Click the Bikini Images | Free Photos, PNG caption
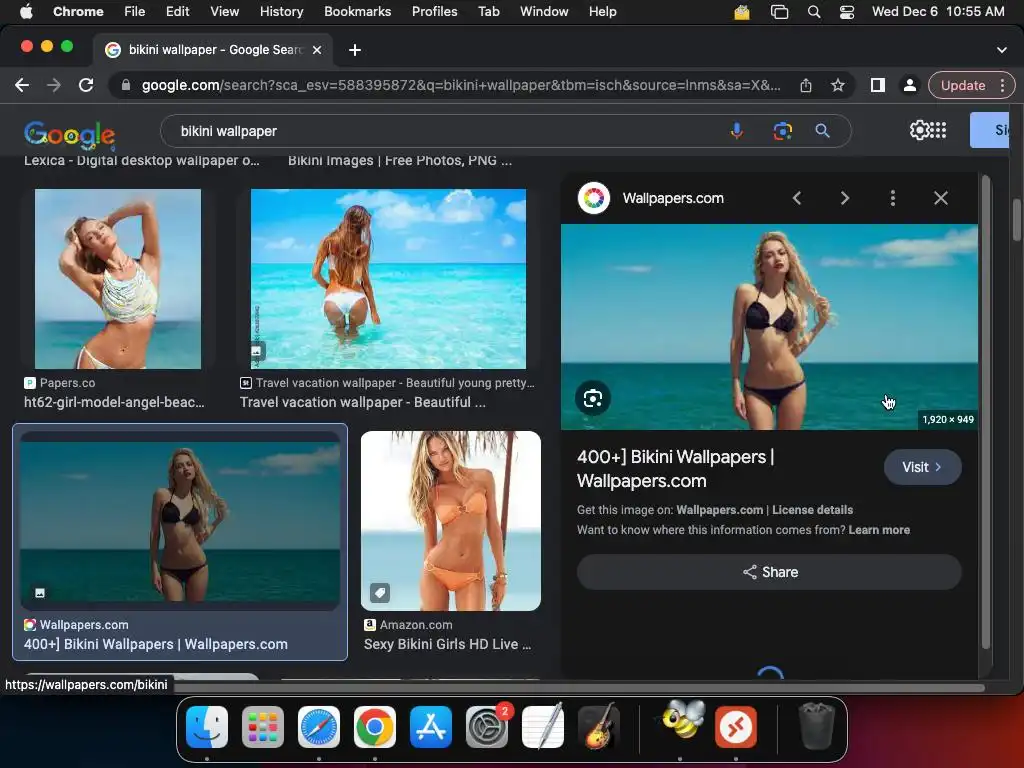This screenshot has width=1024, height=768. click(400, 161)
